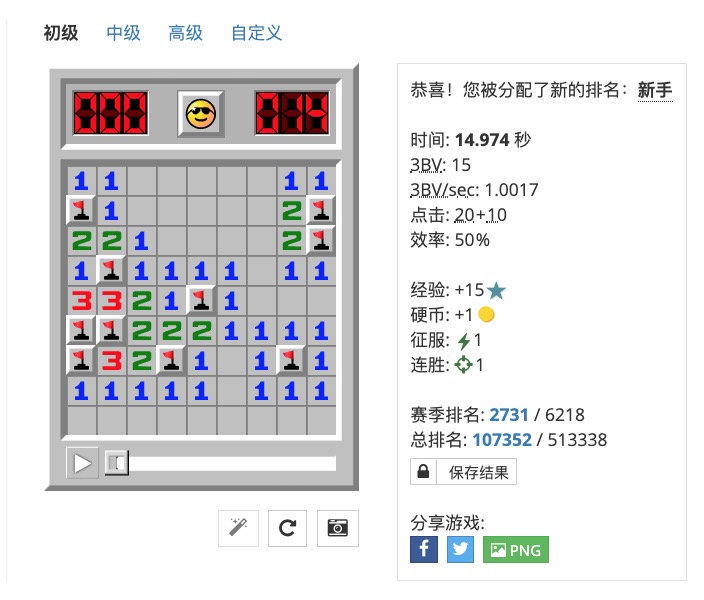Viewport: 704px width, 600px height.
Task: Click the red timer display
Action: point(292,113)
